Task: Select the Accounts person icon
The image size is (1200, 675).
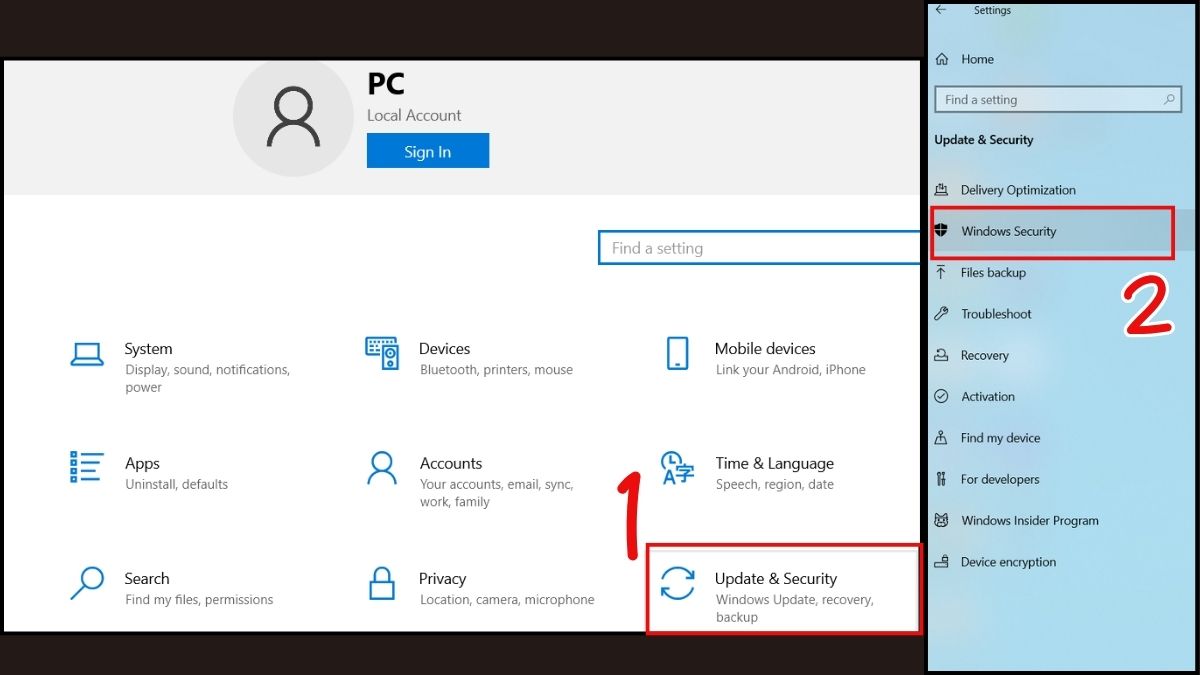Action: (381, 468)
